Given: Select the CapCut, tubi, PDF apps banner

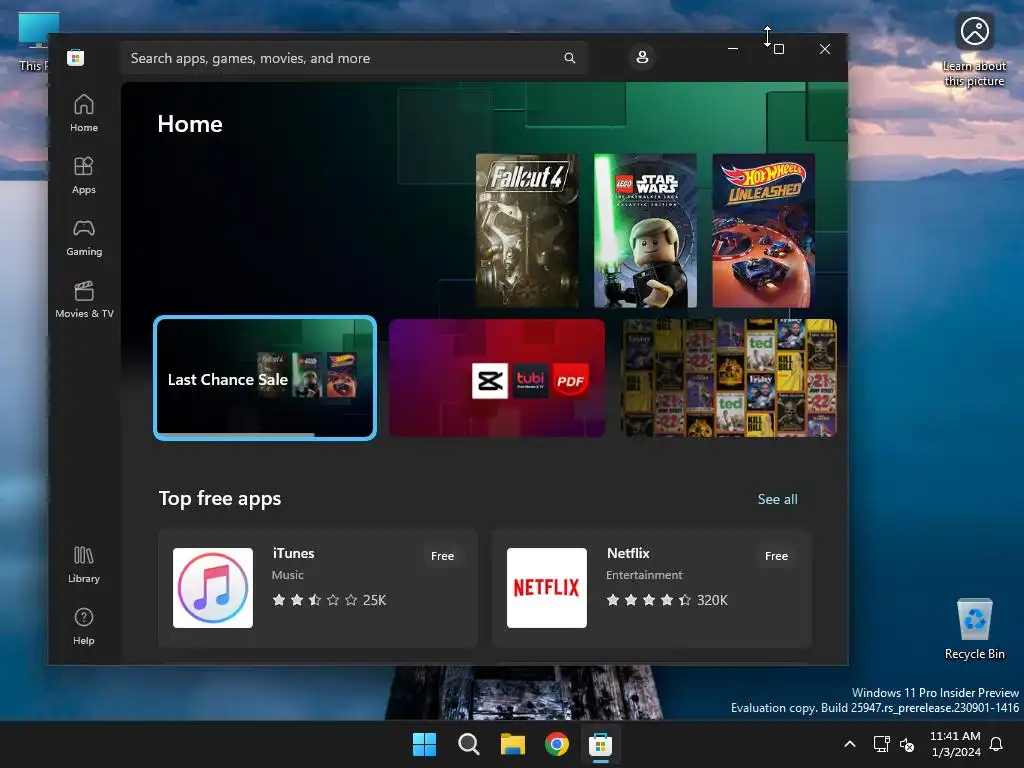Looking at the screenshot, I should 497,378.
